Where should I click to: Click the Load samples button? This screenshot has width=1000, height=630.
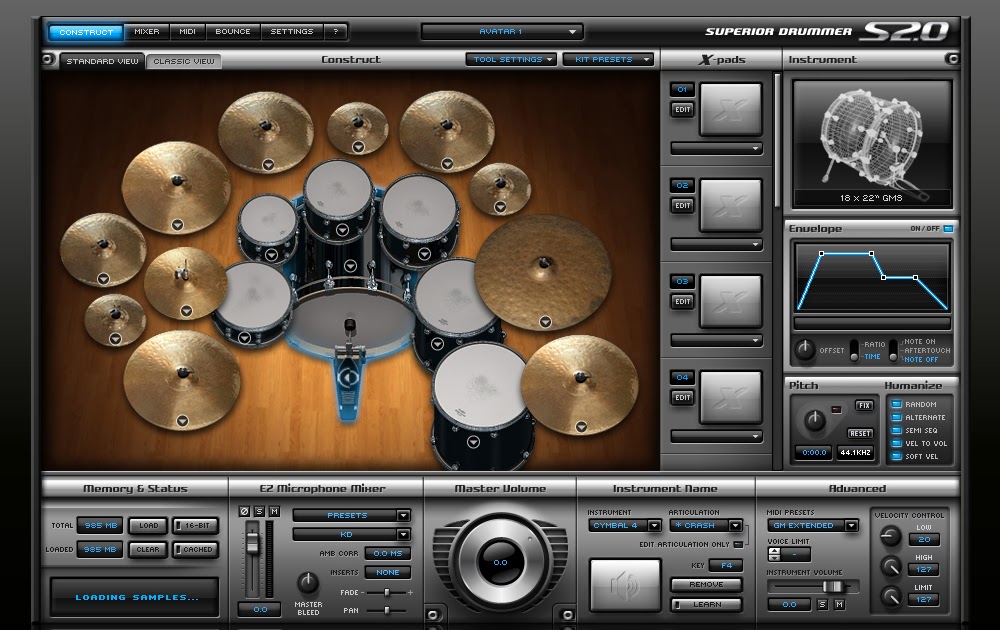(148, 525)
